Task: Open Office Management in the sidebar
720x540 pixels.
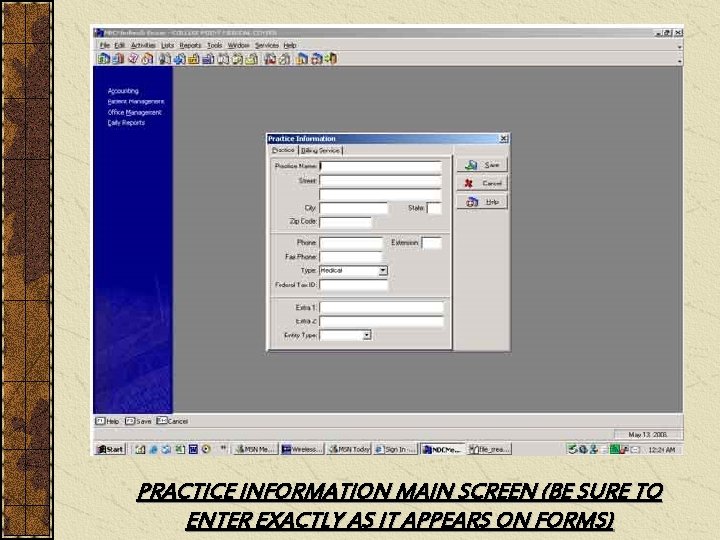Action: (135, 112)
